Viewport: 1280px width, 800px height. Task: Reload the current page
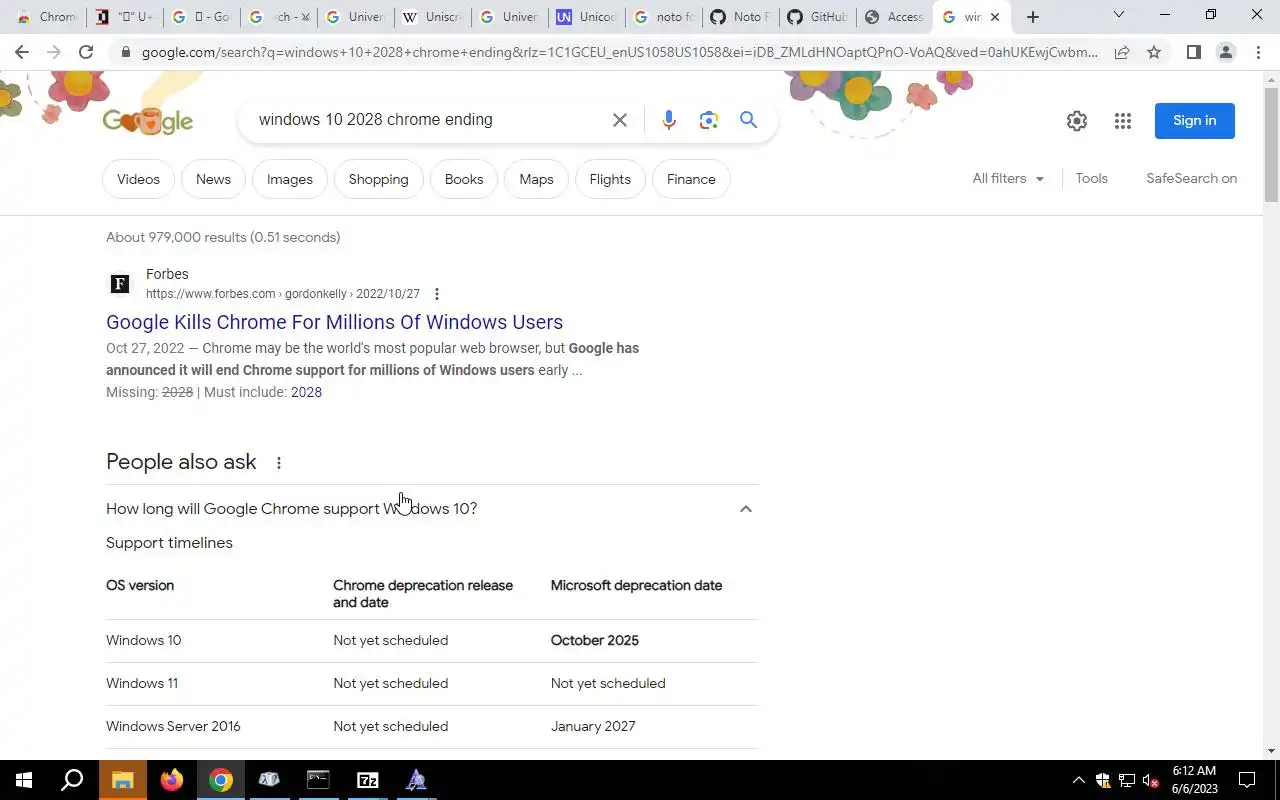(x=86, y=52)
